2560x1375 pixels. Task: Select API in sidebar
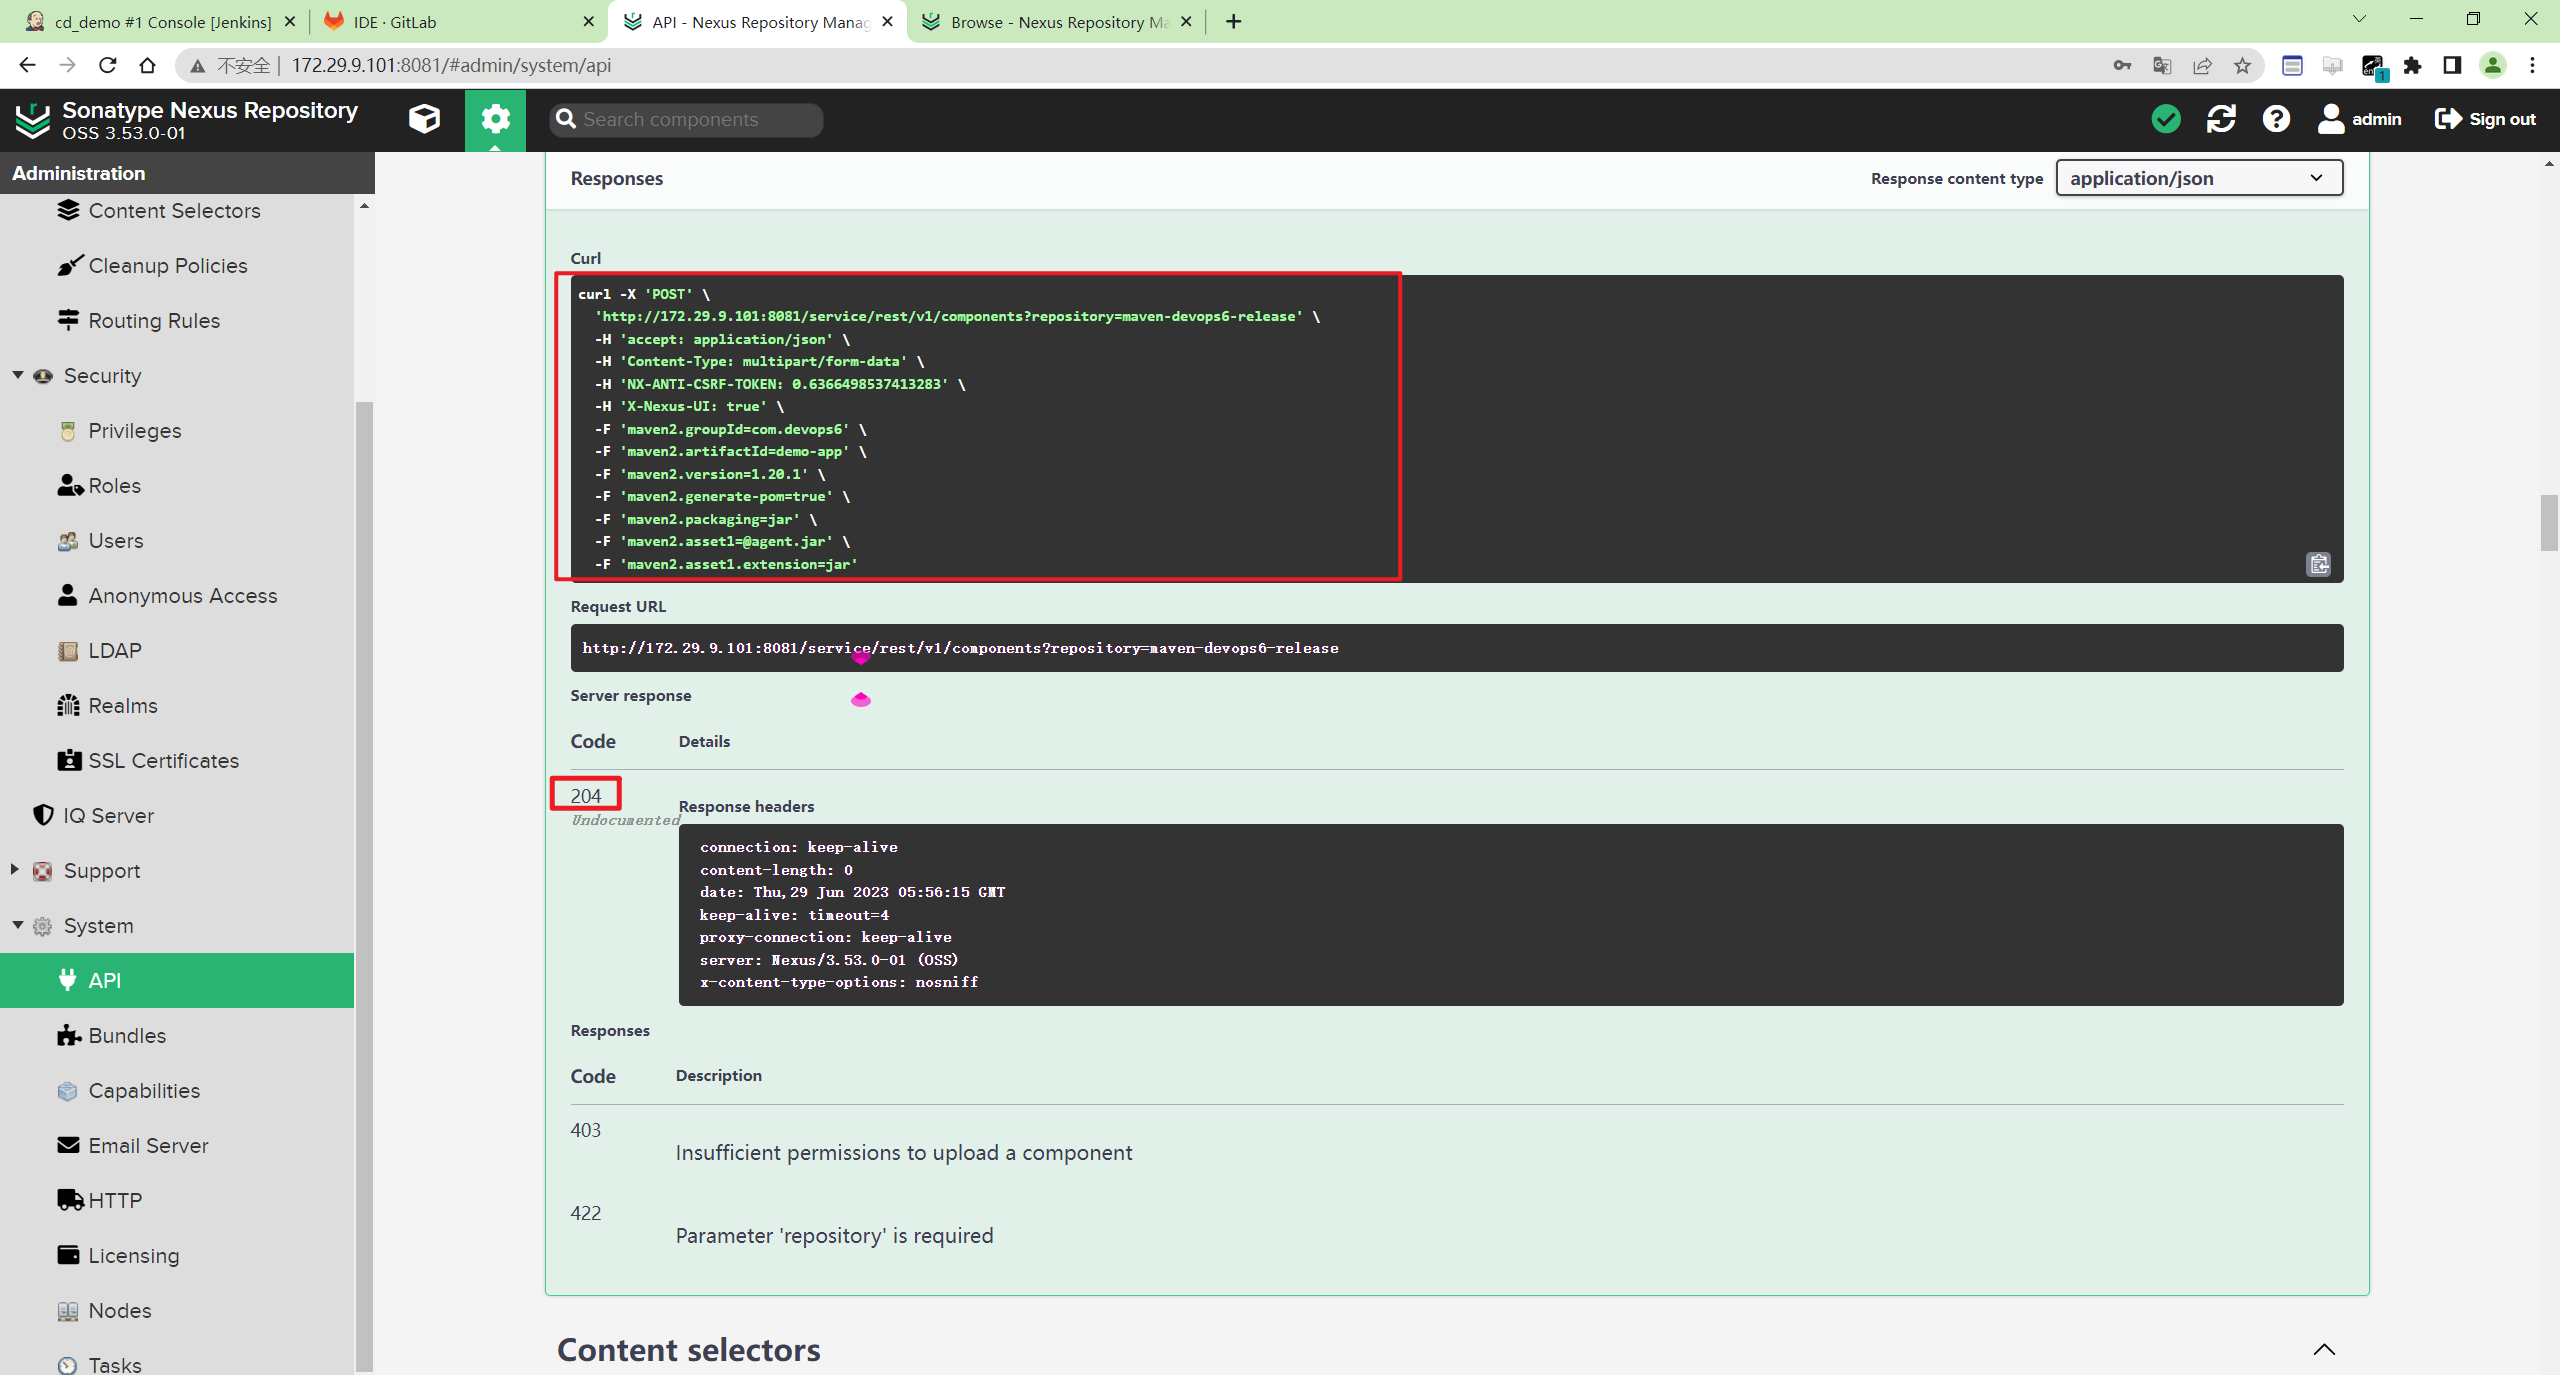(177, 980)
